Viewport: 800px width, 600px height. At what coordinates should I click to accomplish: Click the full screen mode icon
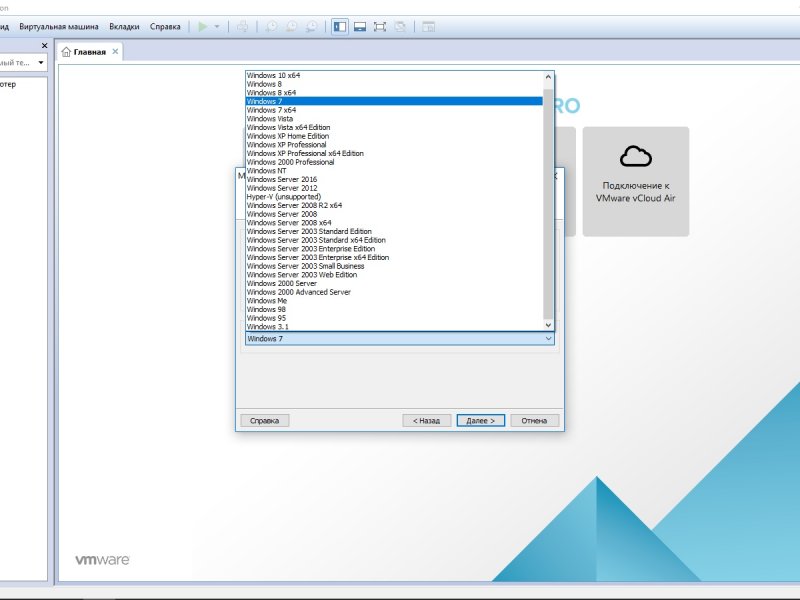coord(380,27)
